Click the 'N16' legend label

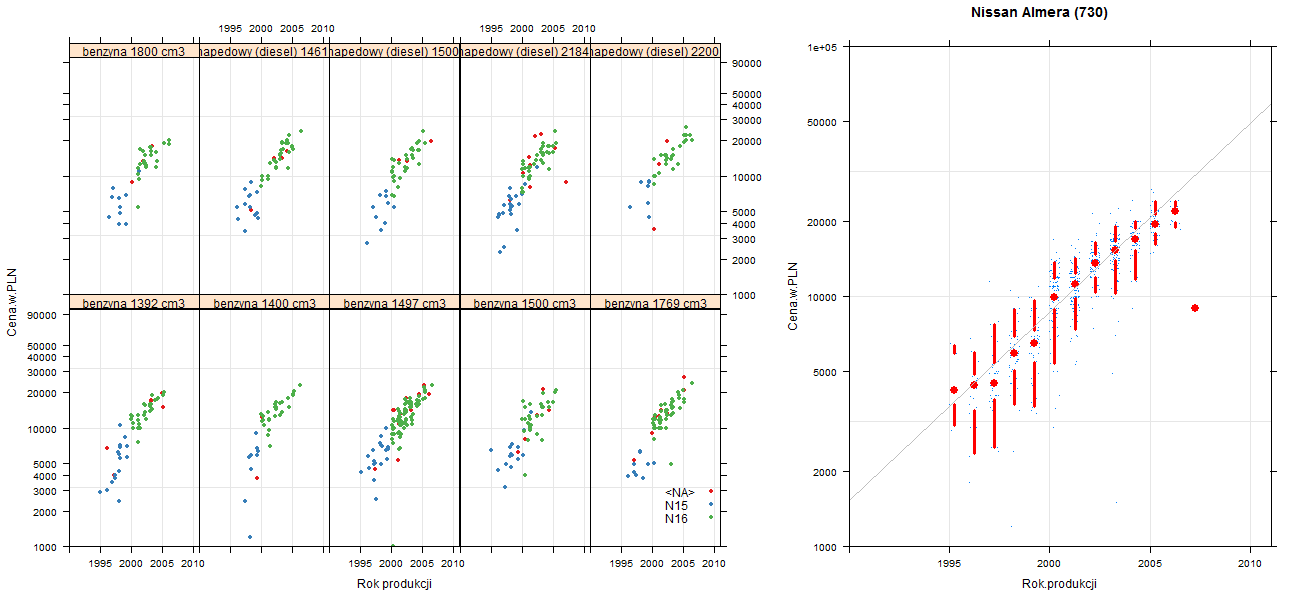[677, 518]
